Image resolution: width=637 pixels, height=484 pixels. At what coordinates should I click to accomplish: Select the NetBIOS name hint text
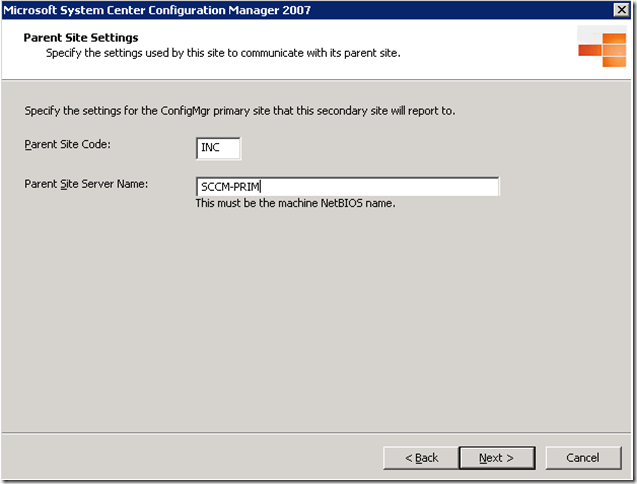(295, 203)
